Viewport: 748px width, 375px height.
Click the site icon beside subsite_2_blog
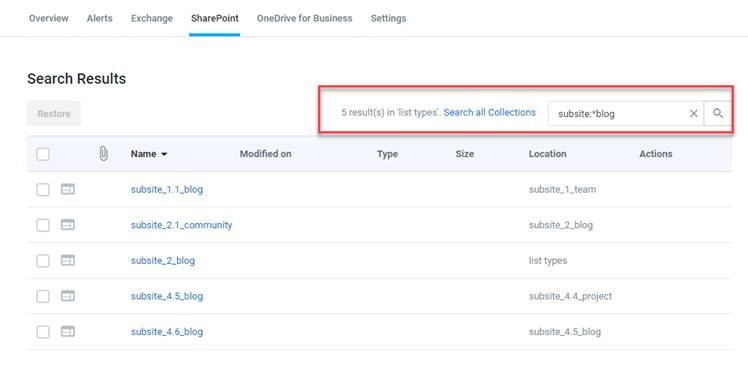point(68,260)
